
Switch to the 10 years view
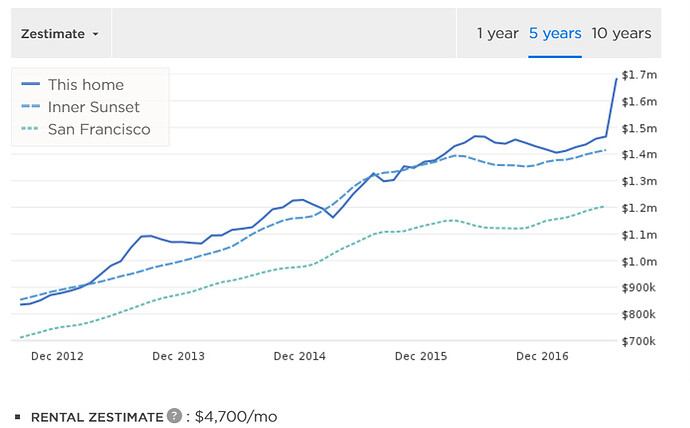(621, 33)
